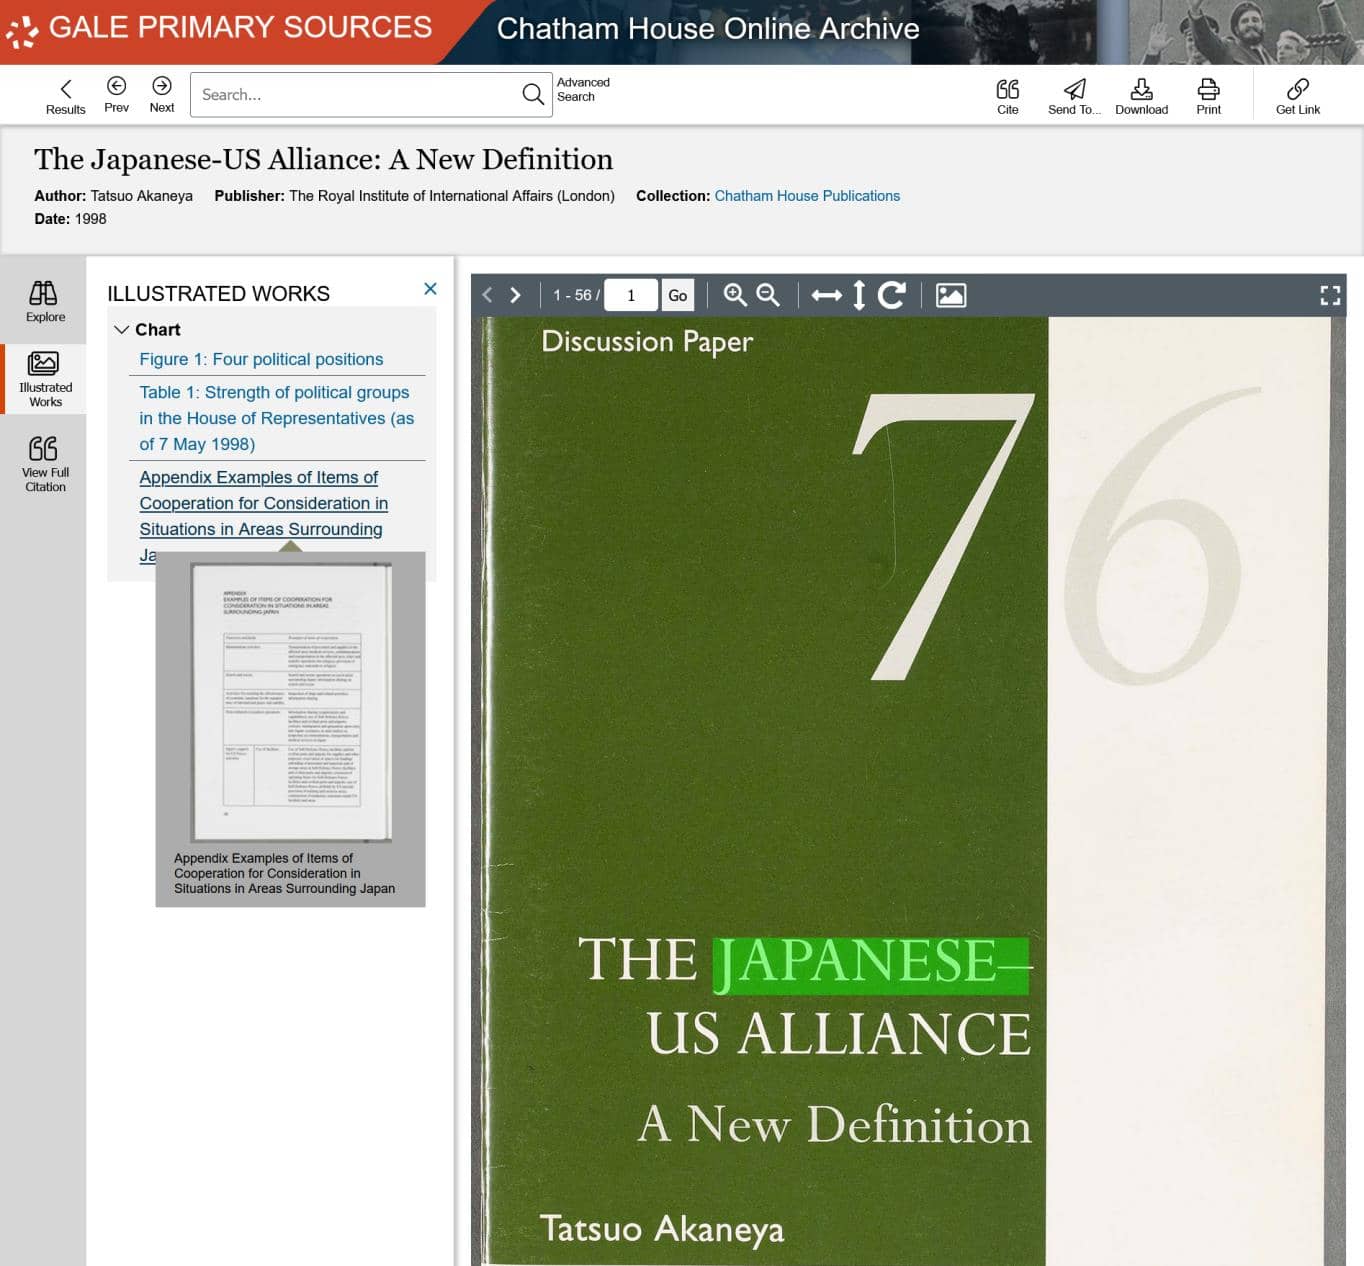Open Chatham House Publications collection link

807,196
